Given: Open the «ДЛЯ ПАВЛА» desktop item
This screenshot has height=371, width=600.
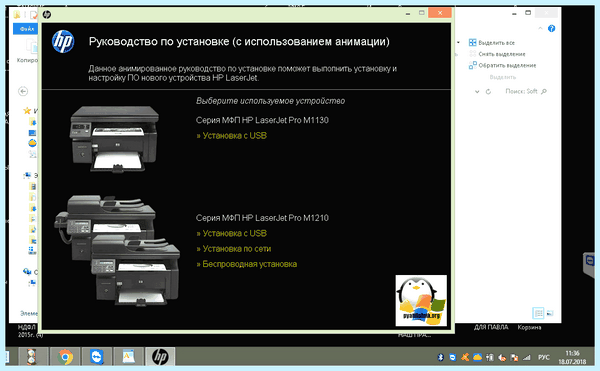Looking at the screenshot, I should coord(491,327).
